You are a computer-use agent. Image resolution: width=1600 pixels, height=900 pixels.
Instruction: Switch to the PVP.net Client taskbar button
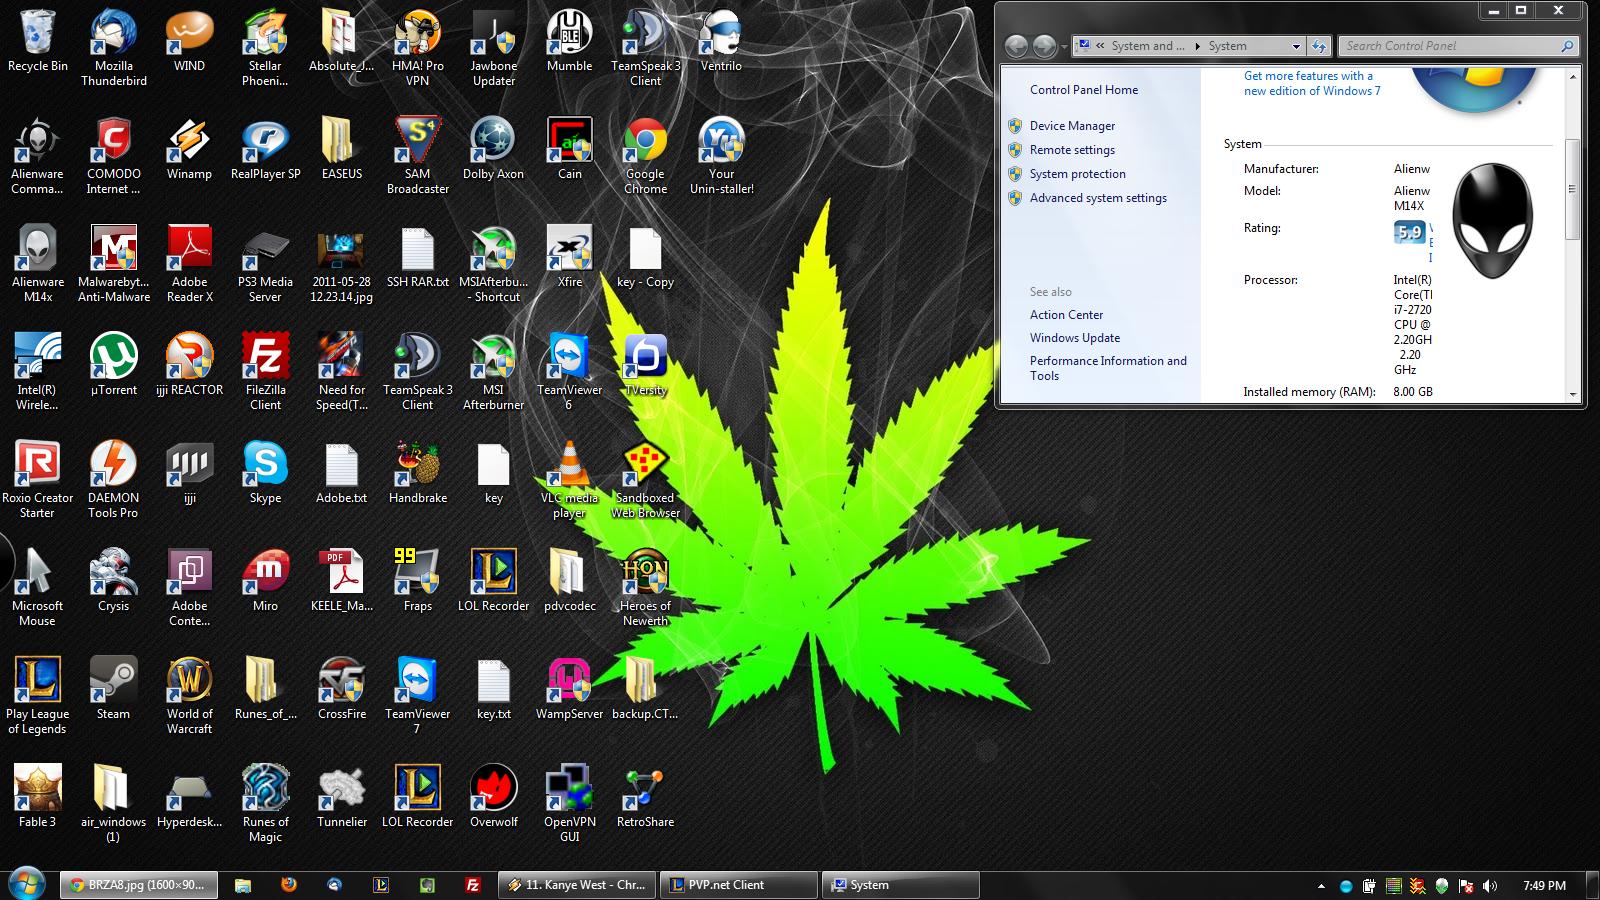click(x=738, y=885)
